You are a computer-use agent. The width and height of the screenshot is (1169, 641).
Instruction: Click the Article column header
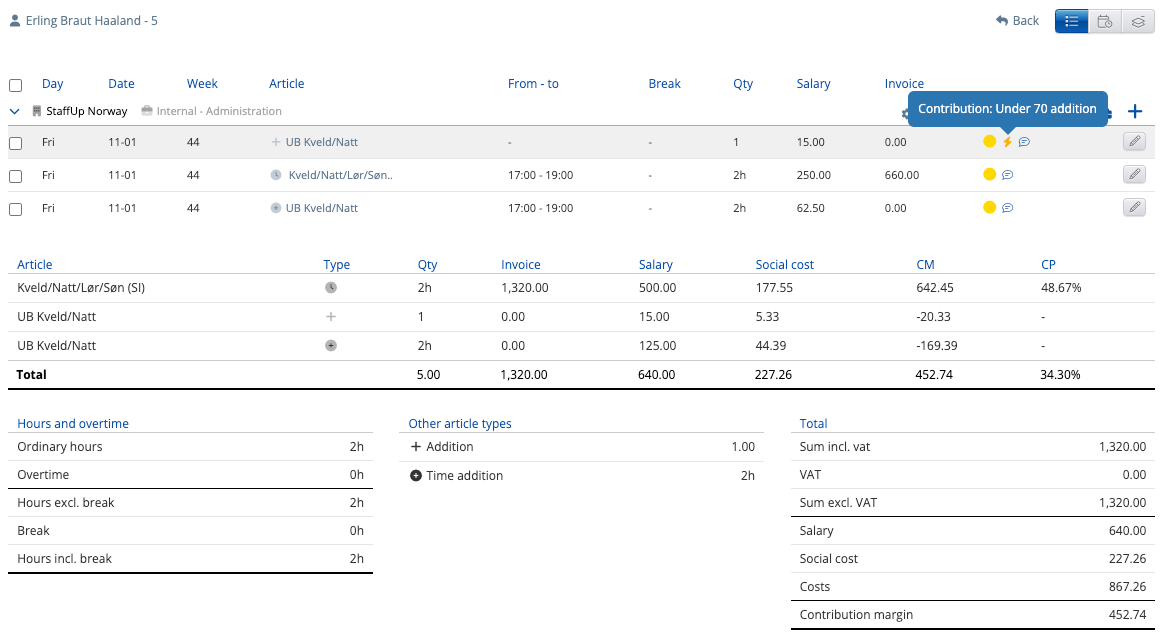click(x=286, y=84)
